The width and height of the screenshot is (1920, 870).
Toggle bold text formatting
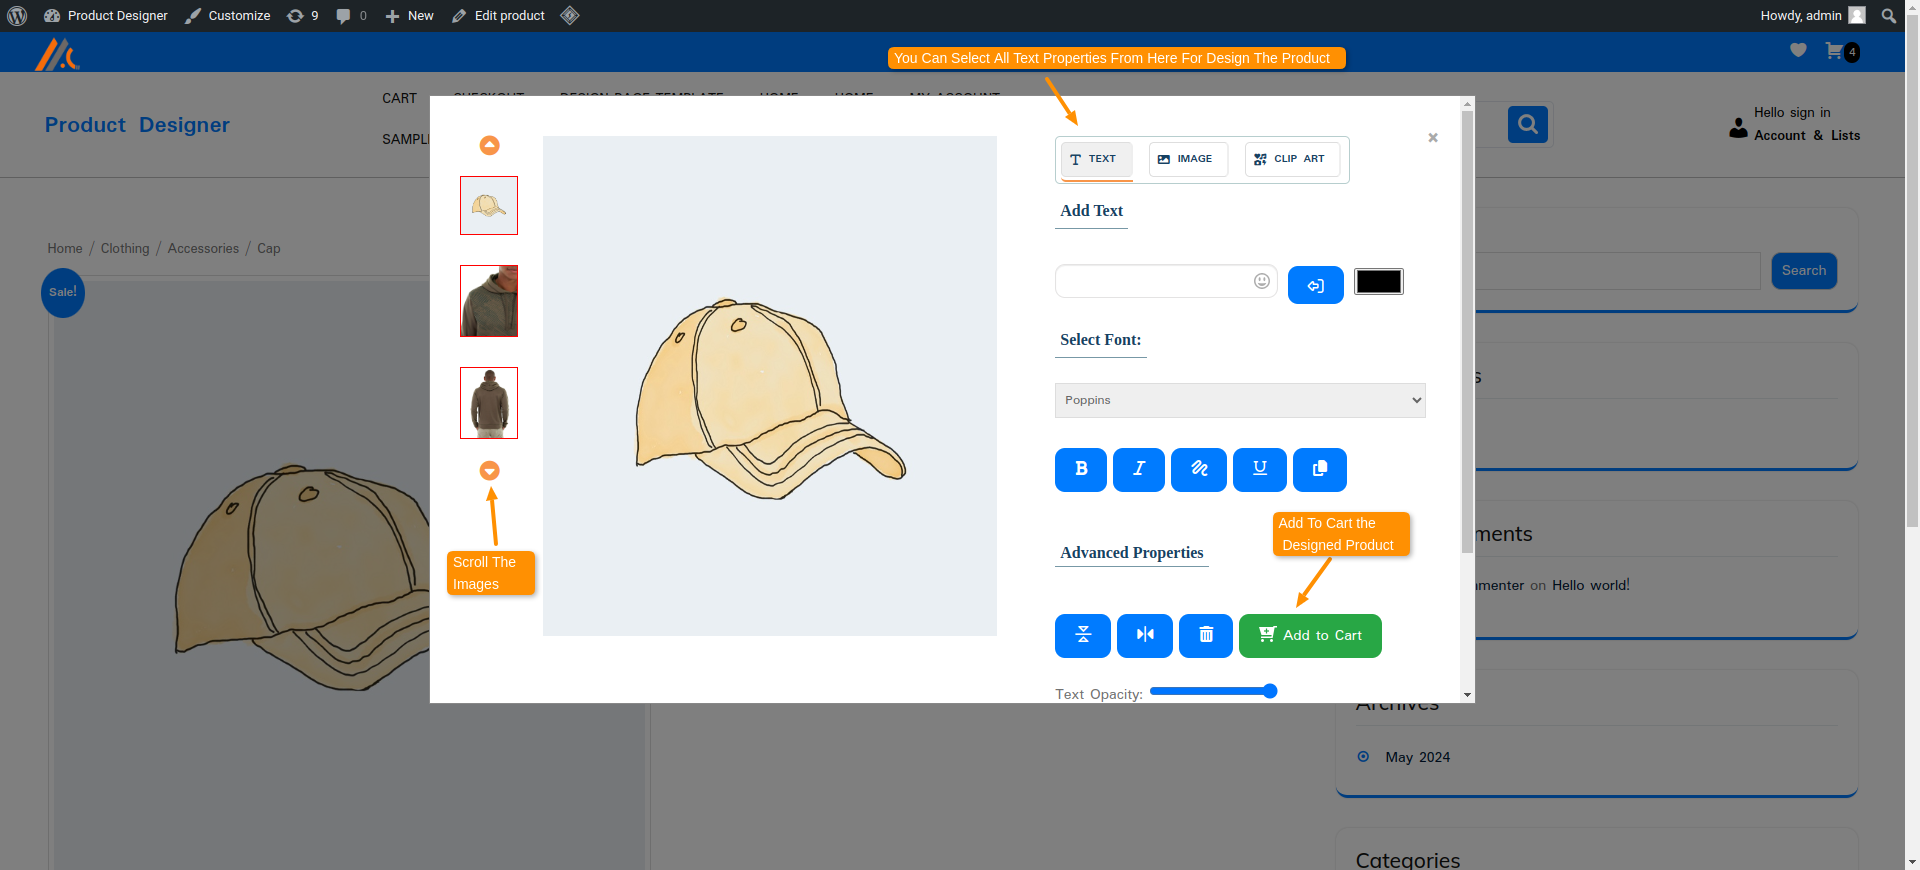pos(1081,470)
